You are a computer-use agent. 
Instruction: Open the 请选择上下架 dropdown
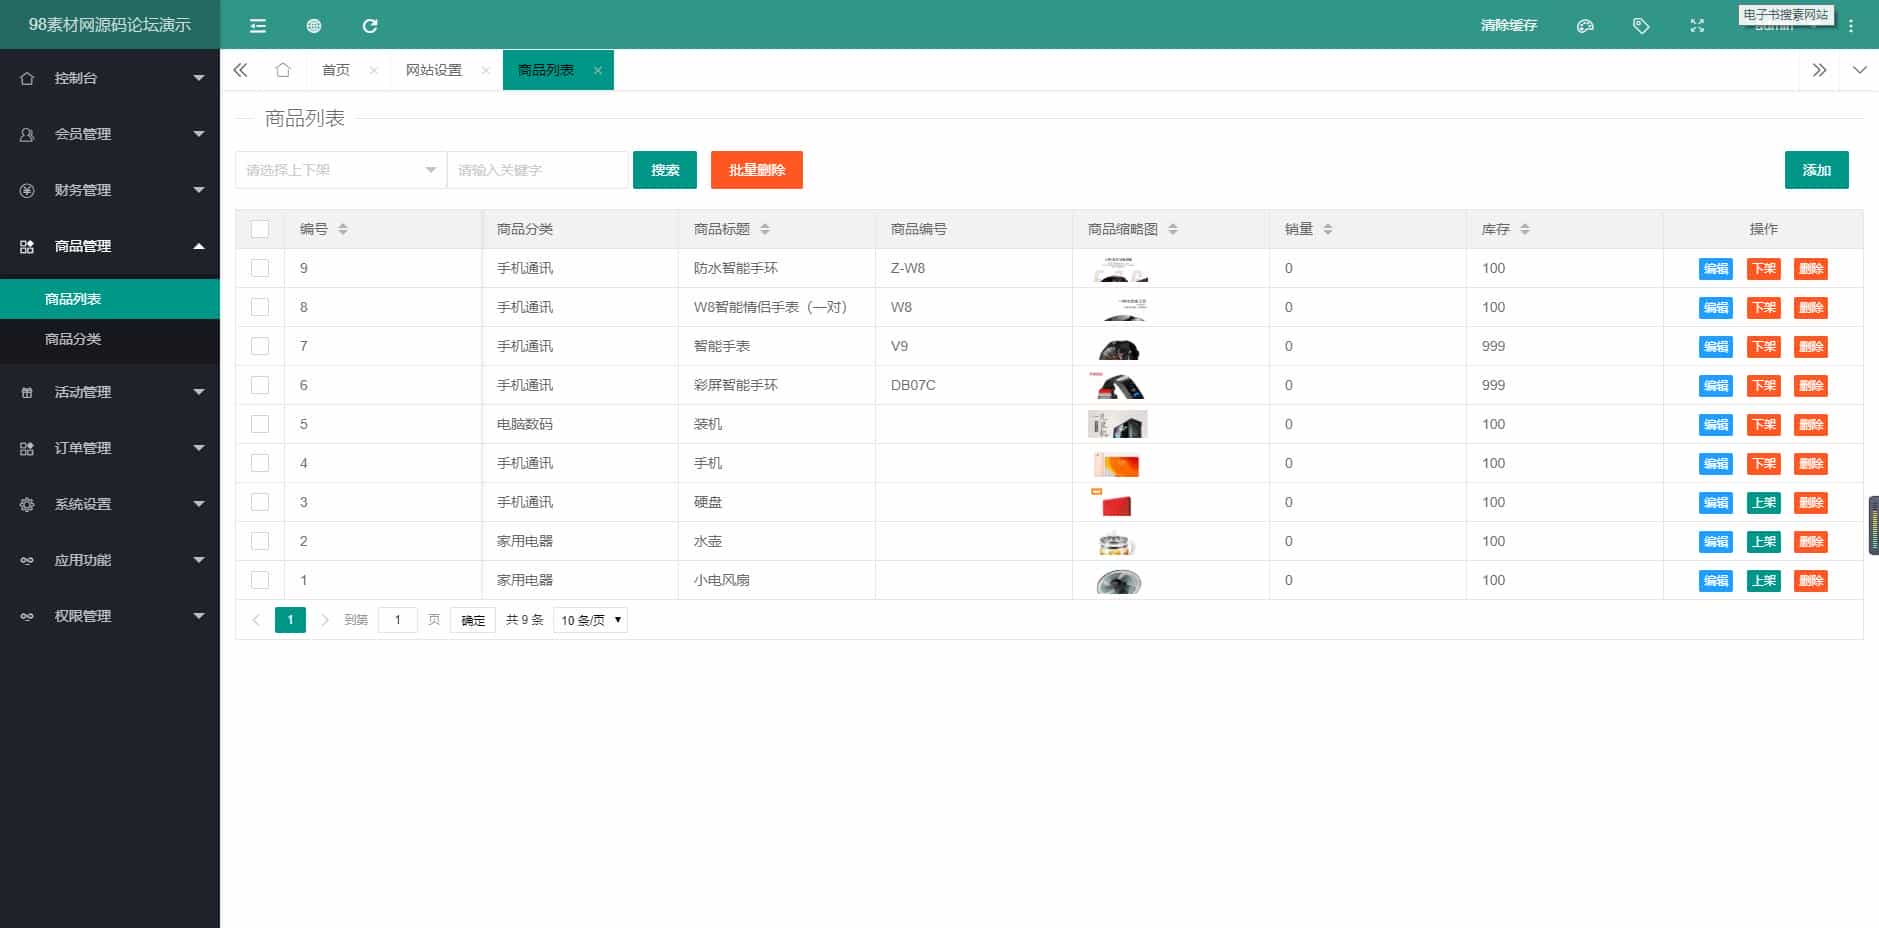(x=341, y=170)
